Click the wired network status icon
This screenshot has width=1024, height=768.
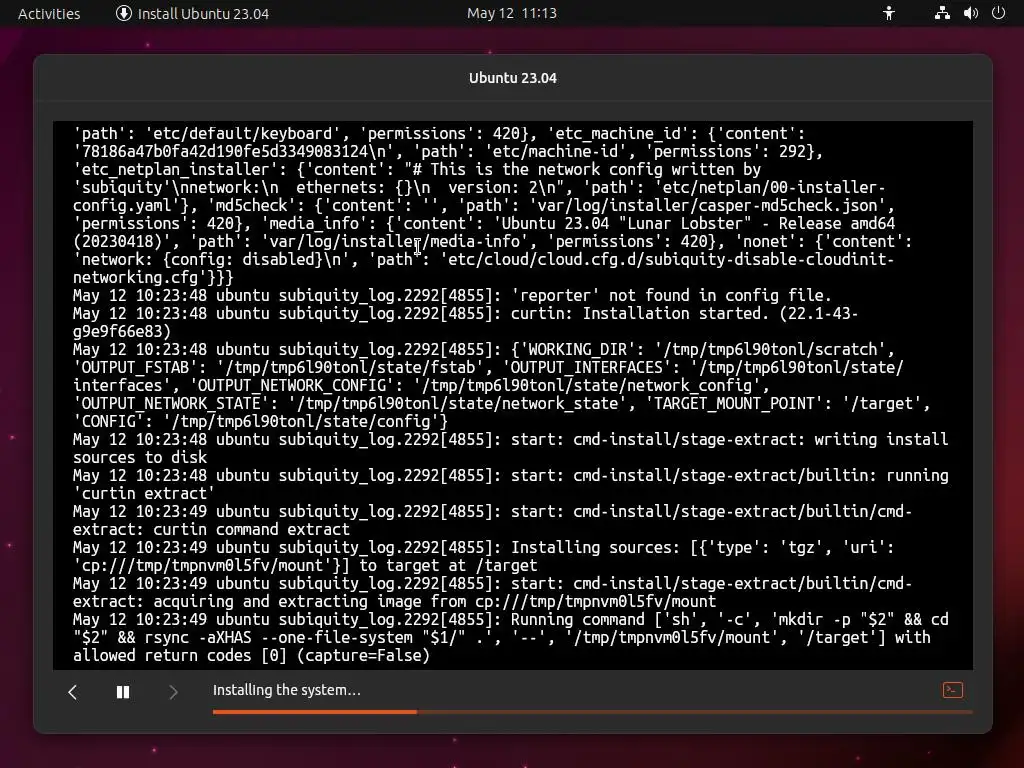coord(942,13)
